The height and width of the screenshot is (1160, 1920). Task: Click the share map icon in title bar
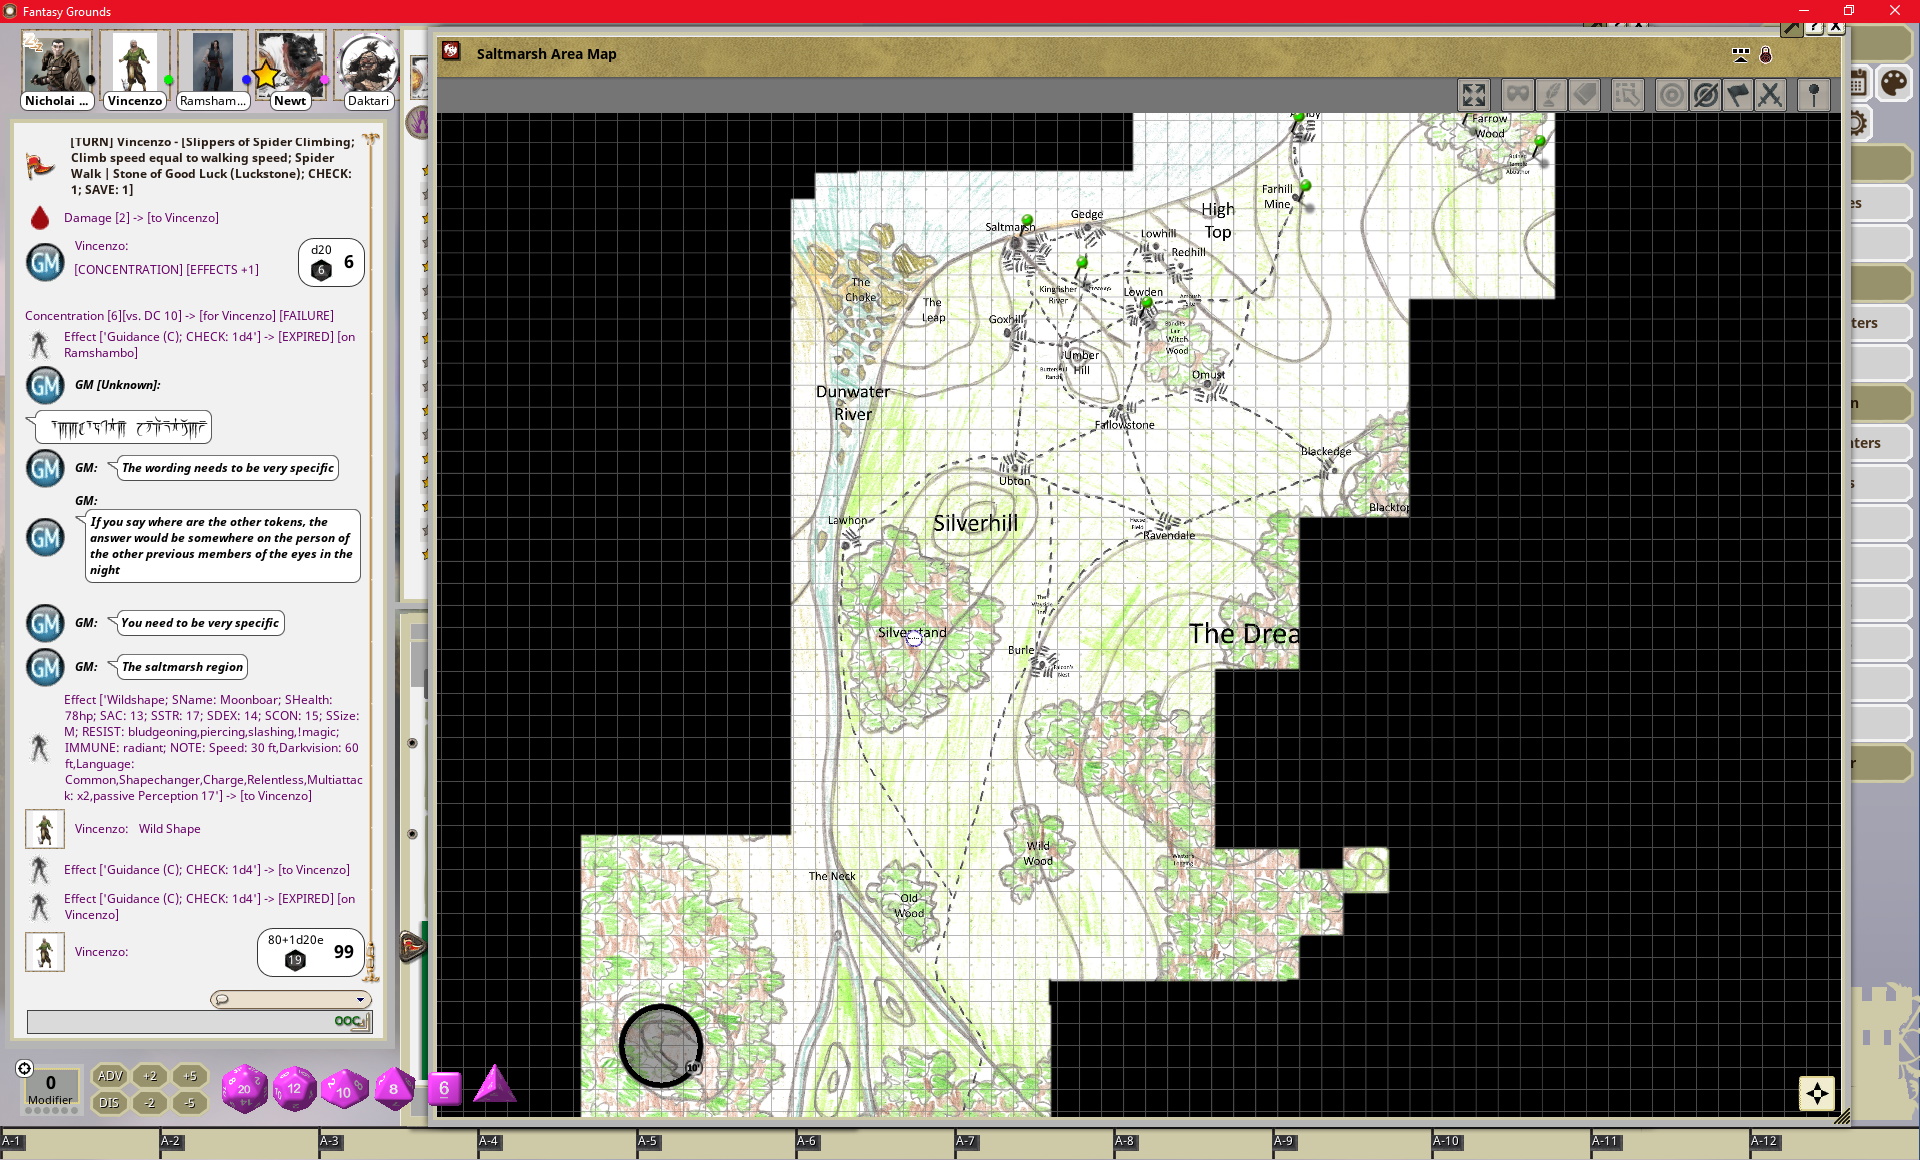point(1741,54)
